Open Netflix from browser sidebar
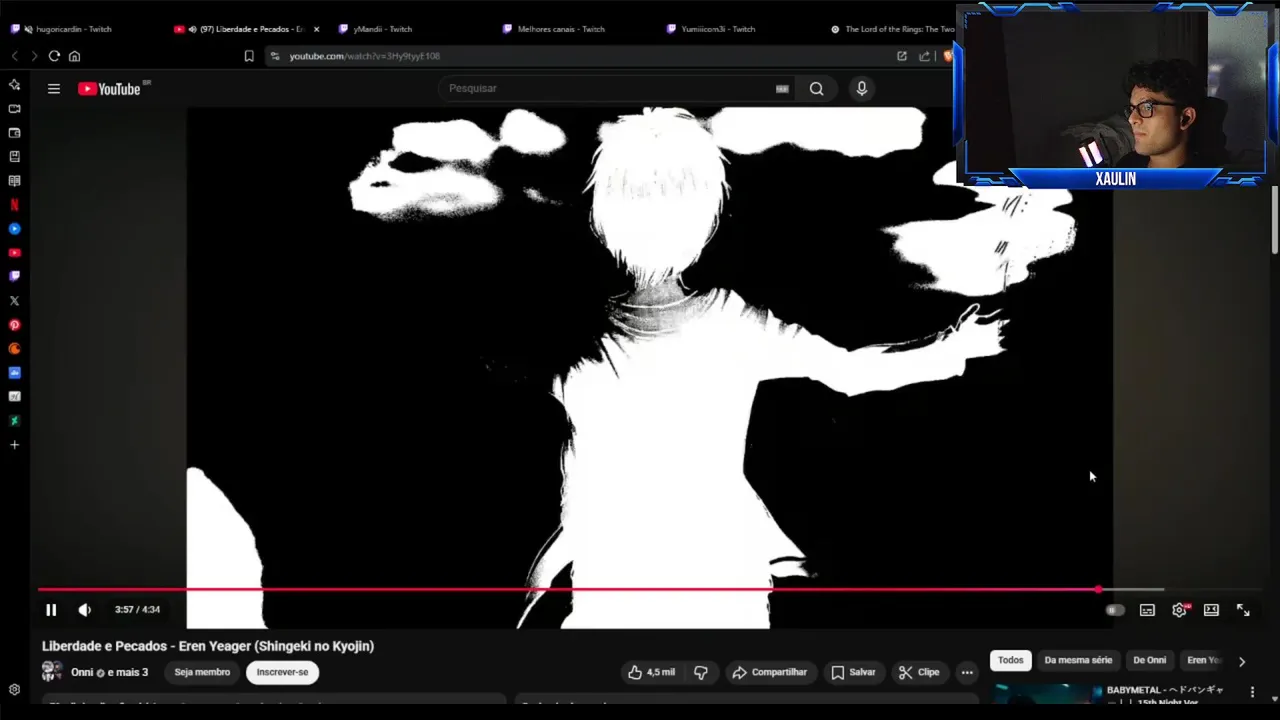Screen dimensions: 1280x720 [14, 205]
